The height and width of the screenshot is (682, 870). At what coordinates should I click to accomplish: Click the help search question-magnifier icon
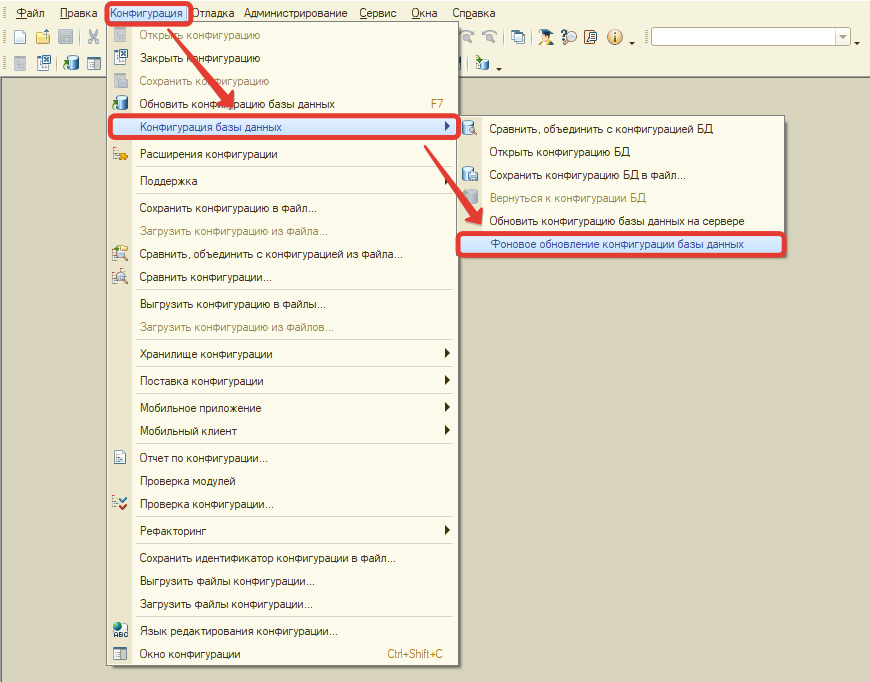point(568,37)
